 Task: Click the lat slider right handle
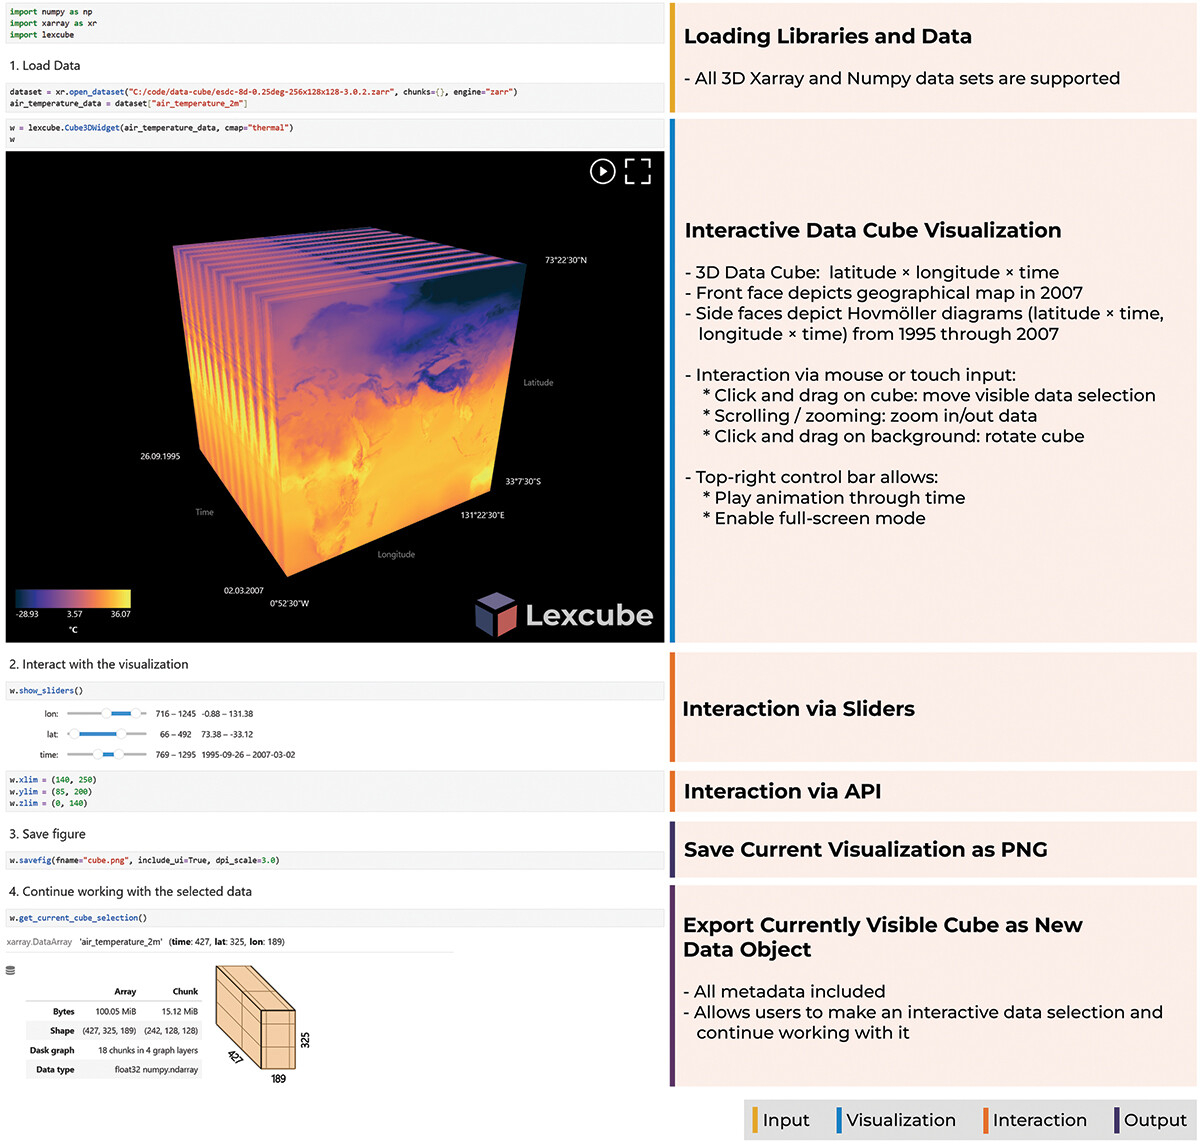click(122, 734)
